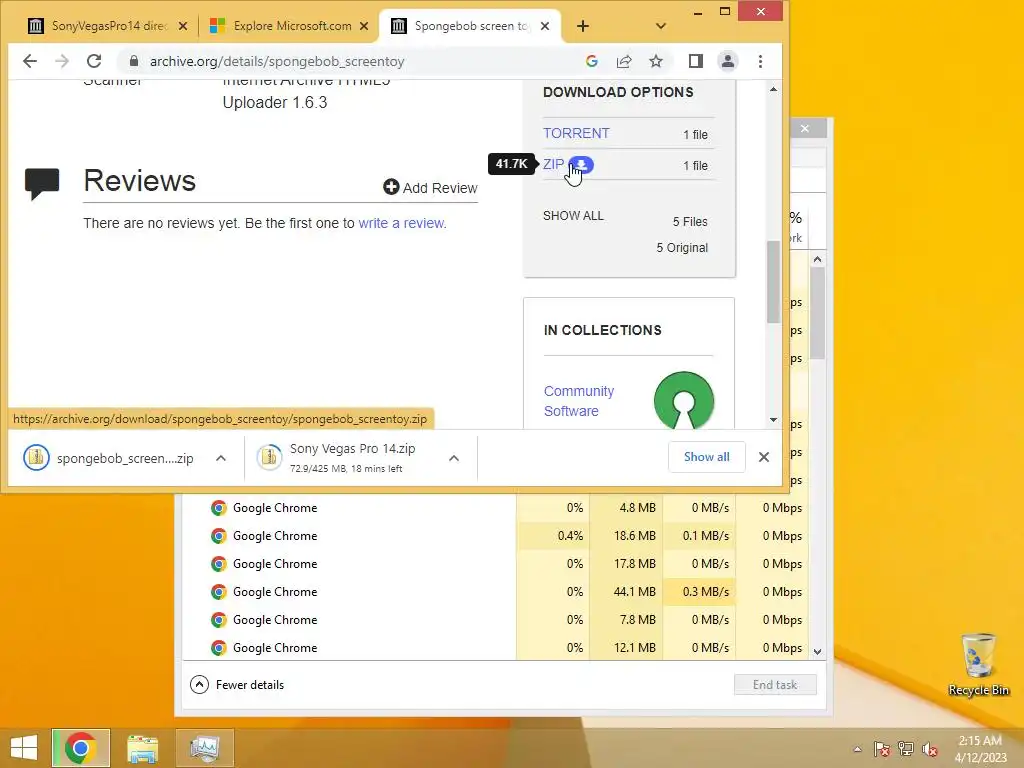Click Chrome taskbar icon
The width and height of the screenshot is (1024, 768).
point(80,748)
